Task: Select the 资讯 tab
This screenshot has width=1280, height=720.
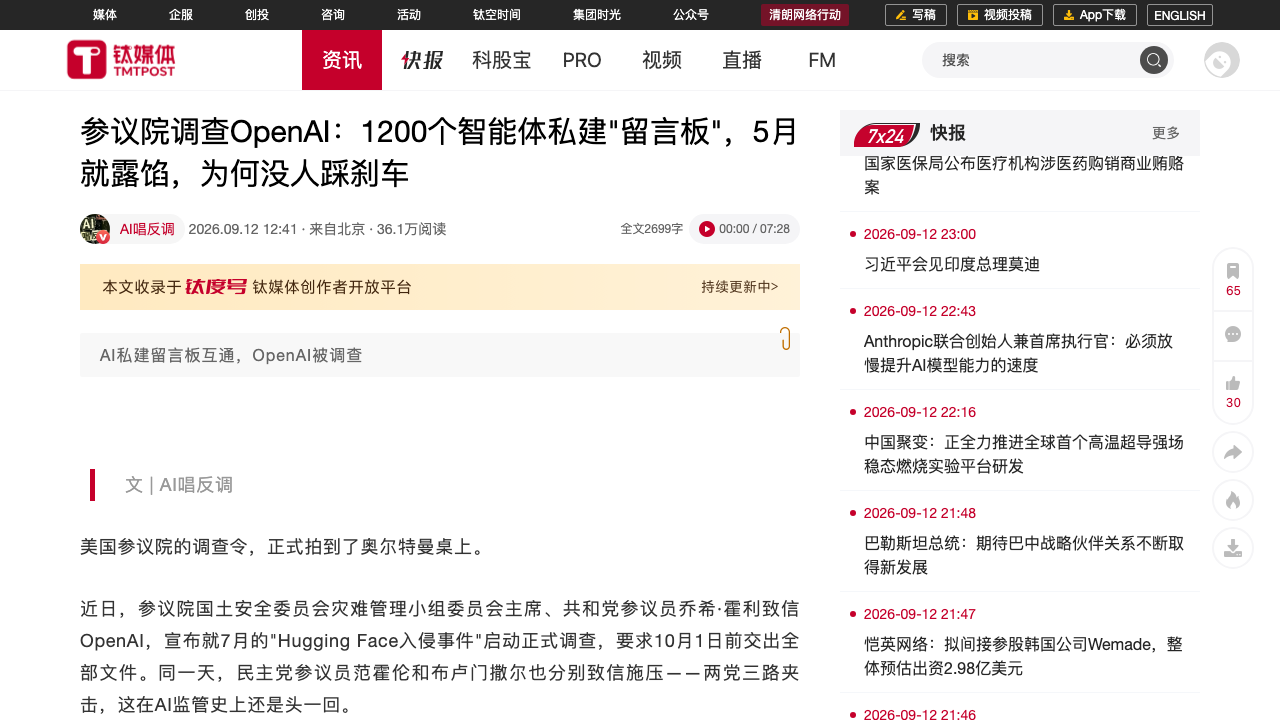Action: pos(342,60)
